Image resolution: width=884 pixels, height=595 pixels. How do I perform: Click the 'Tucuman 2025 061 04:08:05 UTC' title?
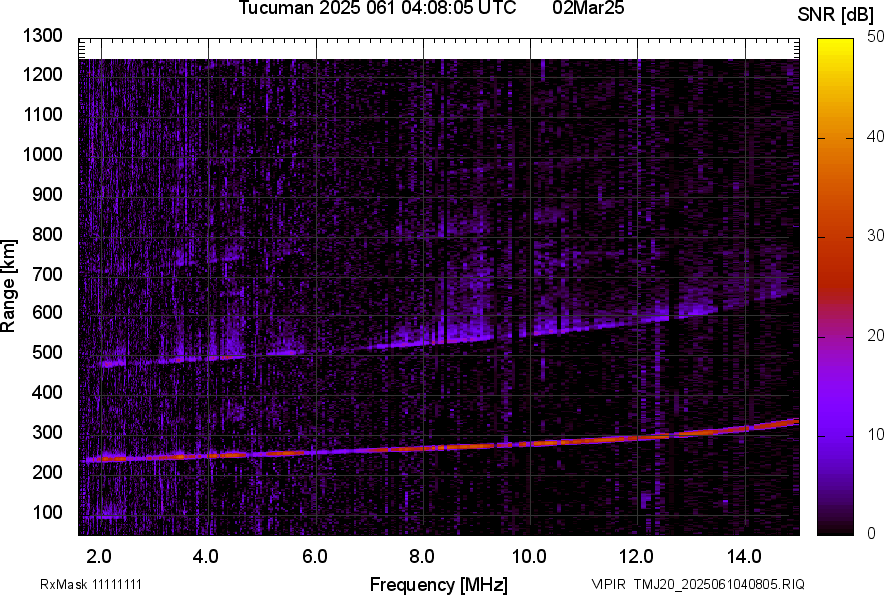[x=377, y=9]
